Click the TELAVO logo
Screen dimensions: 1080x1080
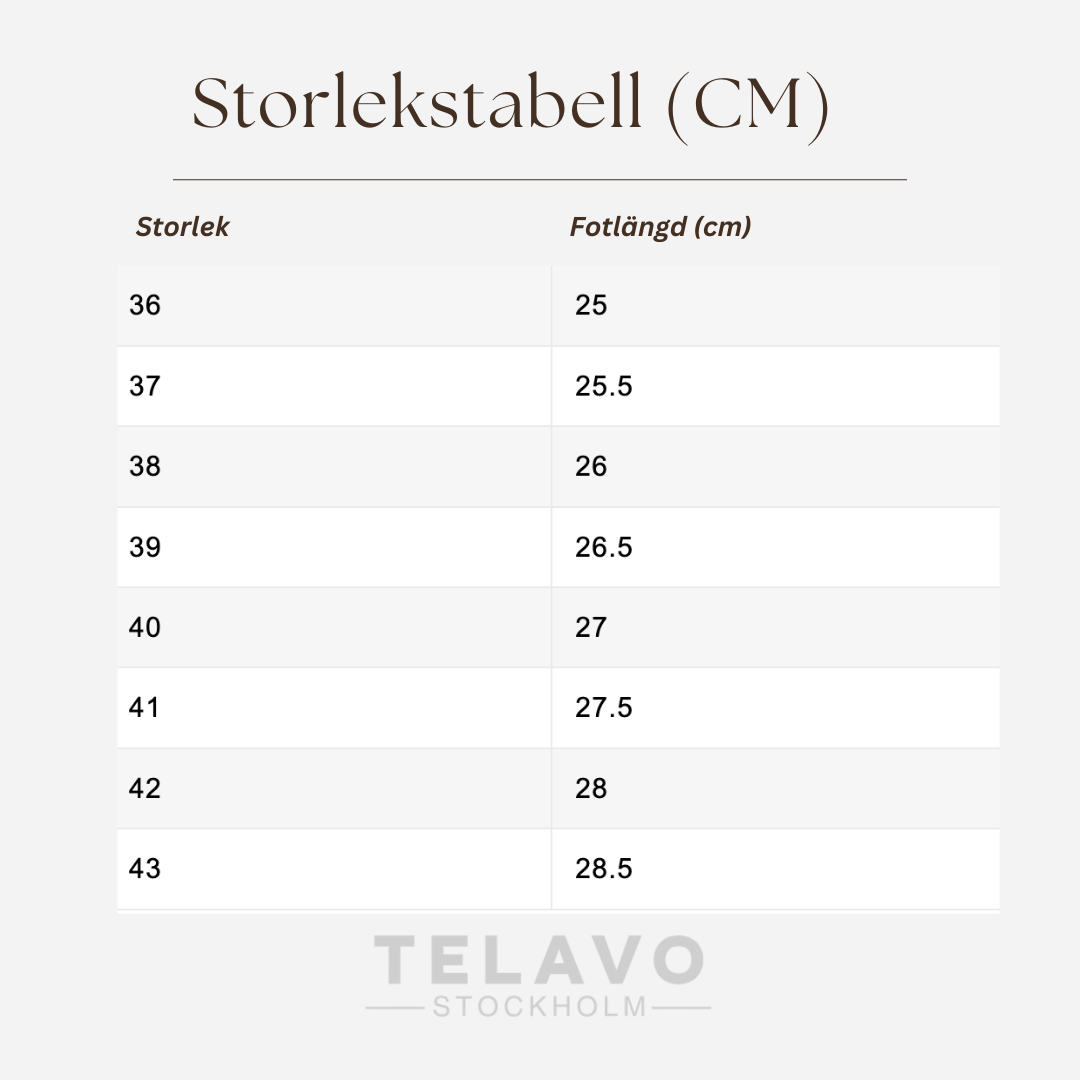pyautogui.click(x=539, y=961)
